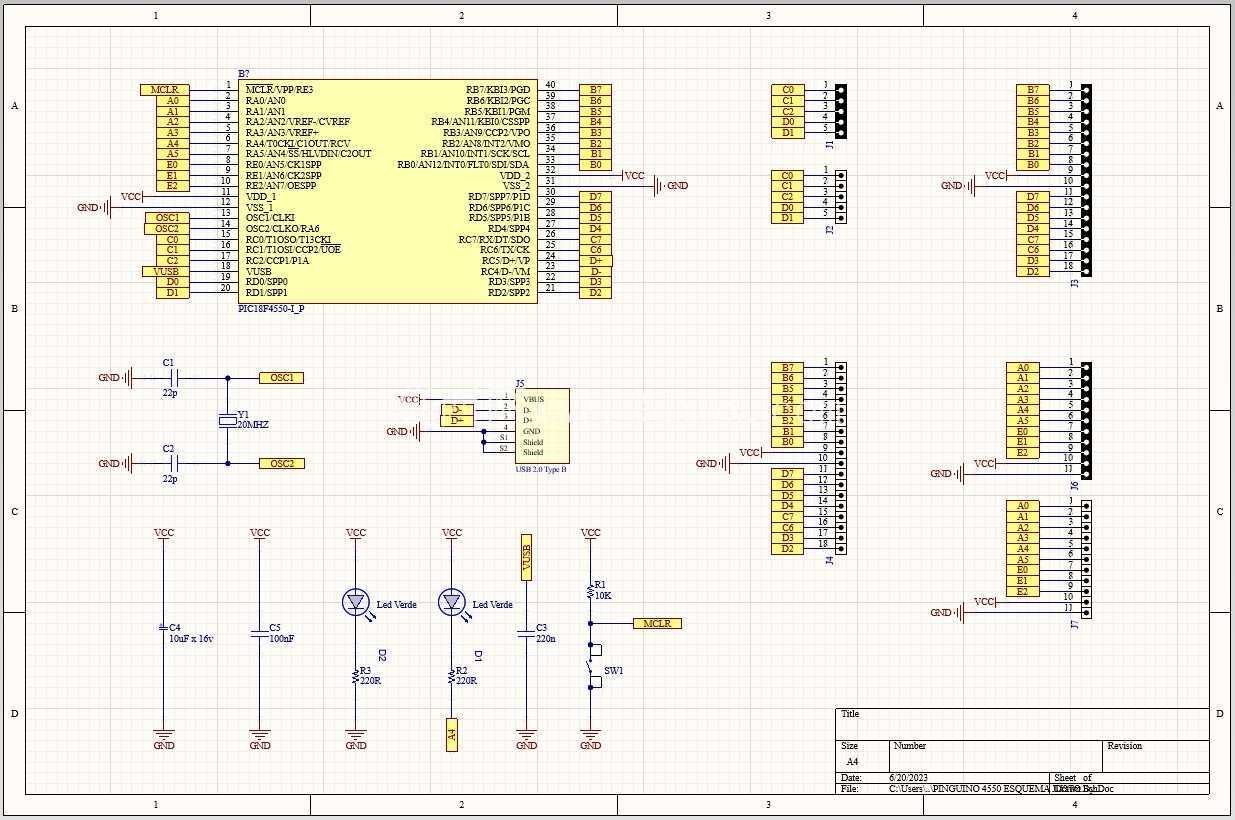Click the VUSB net label at IC pin 18

click(x=164, y=272)
